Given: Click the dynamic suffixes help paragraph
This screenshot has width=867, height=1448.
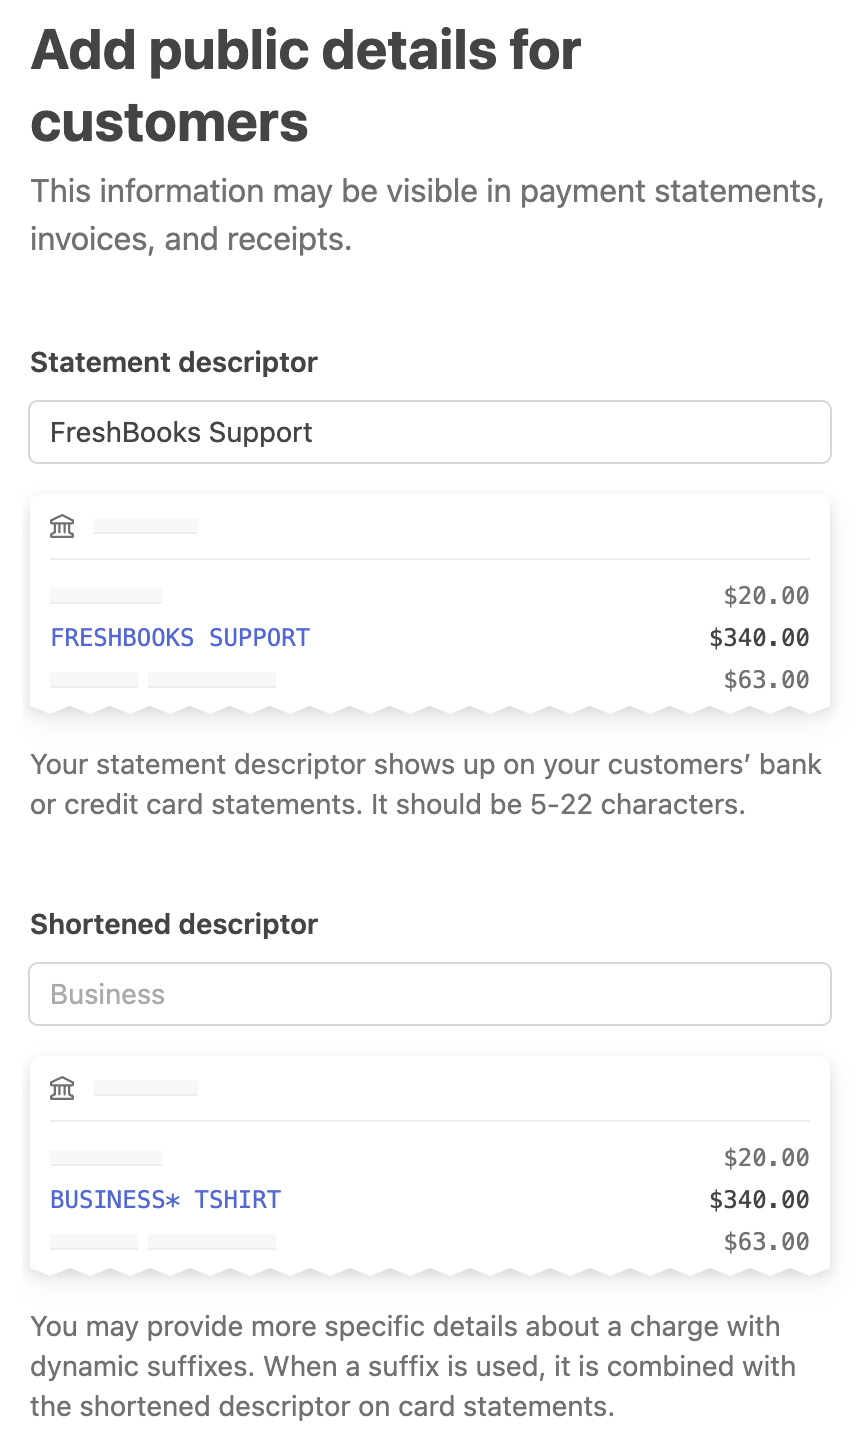Looking at the screenshot, I should coord(412,1366).
